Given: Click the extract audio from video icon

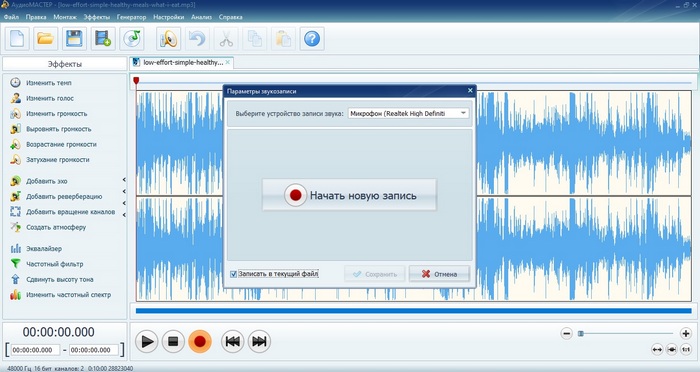Looking at the screenshot, I should pos(103,39).
